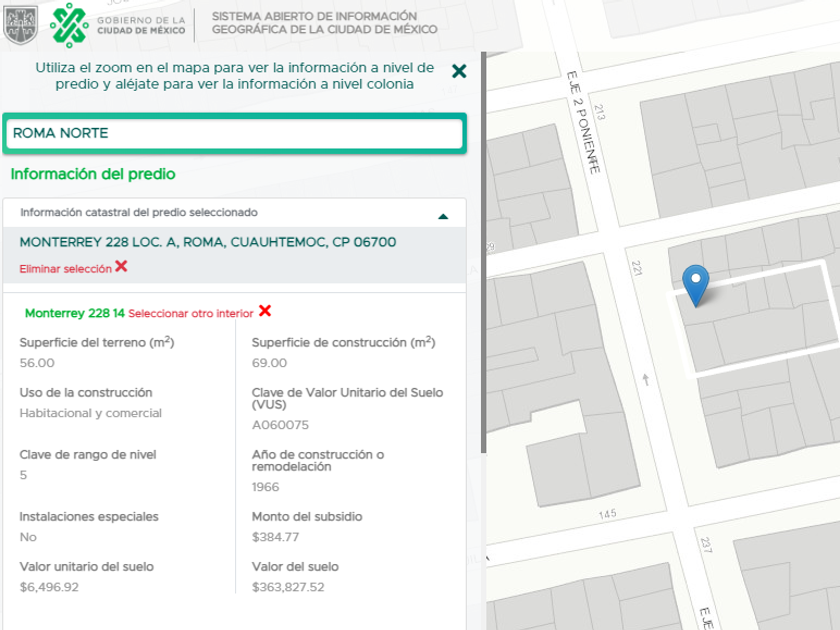
Task: Click red X next to Seleccionar otro interior
Action: (265, 311)
